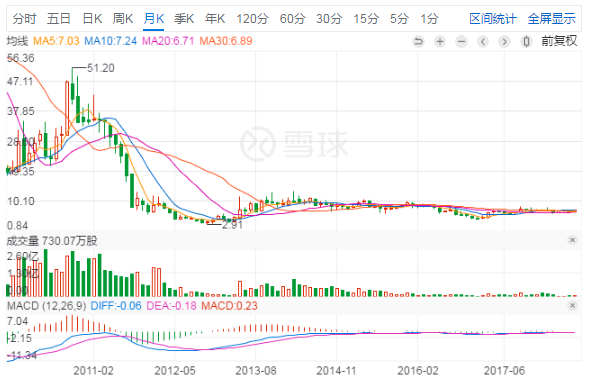Select the 年K yearly chart tab
Screen dimensions: 590x384
[x=215, y=18]
